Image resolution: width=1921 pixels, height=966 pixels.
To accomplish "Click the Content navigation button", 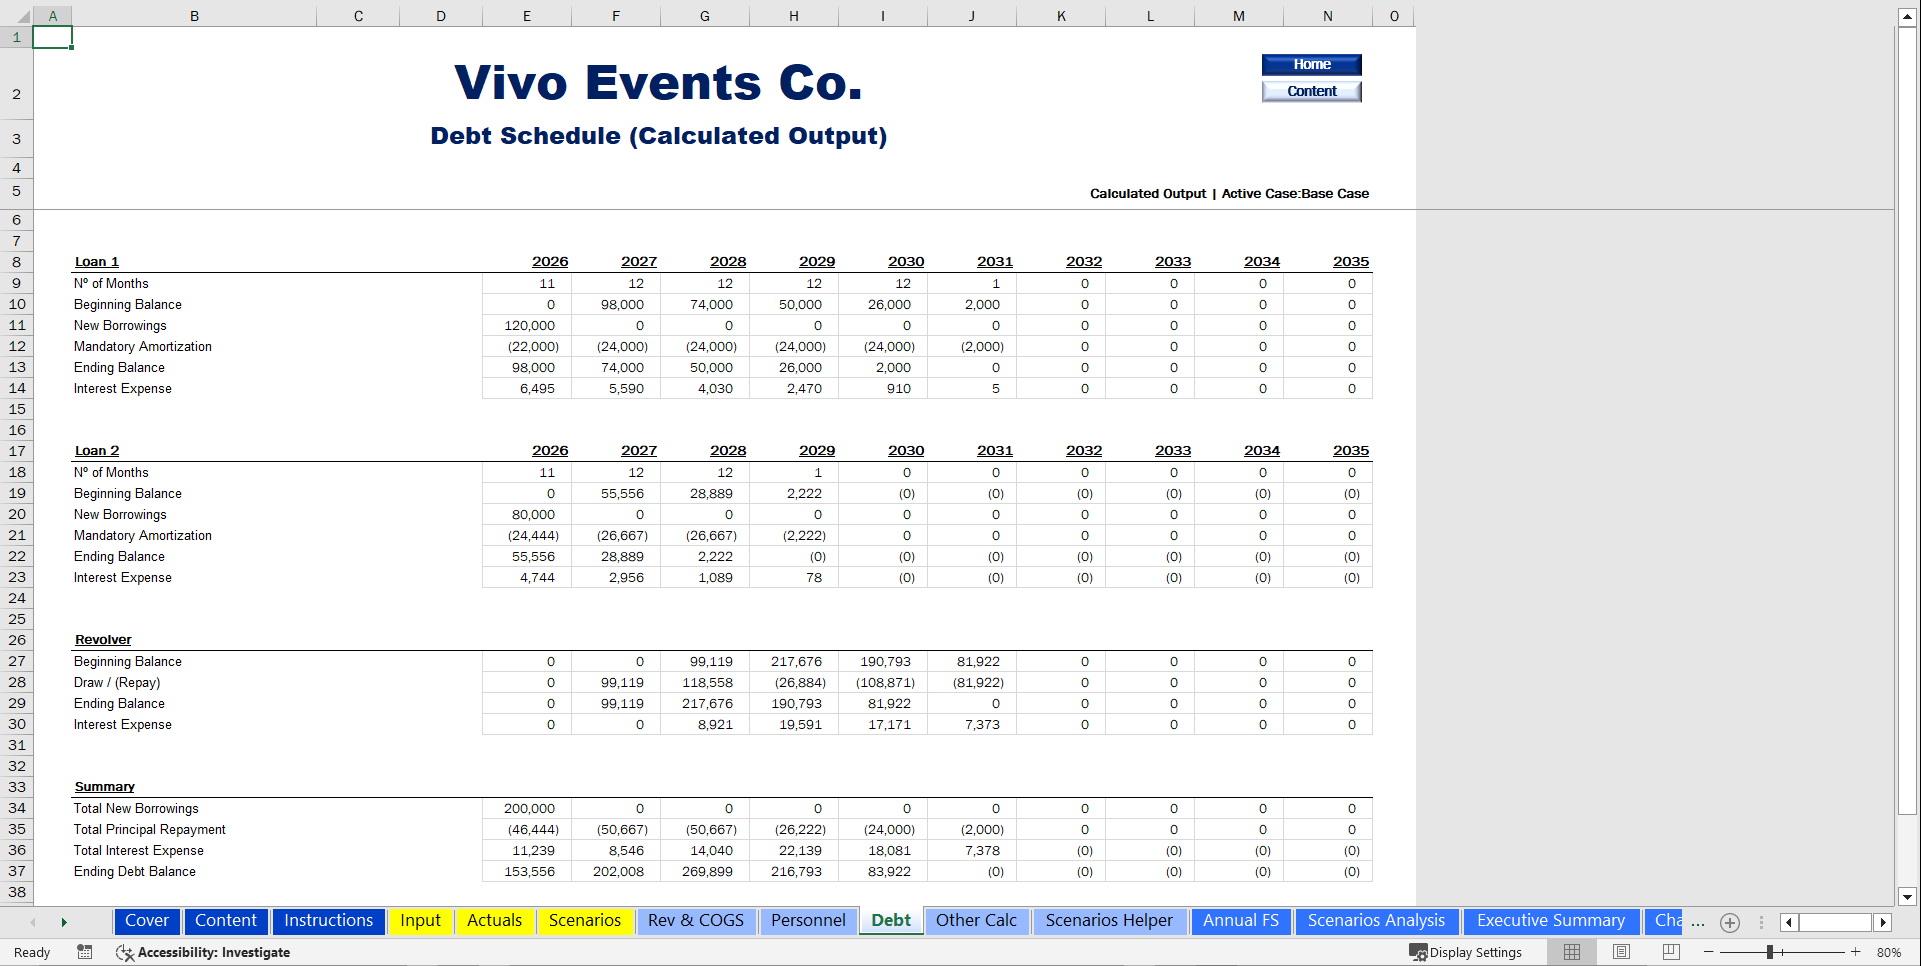I will click(x=1311, y=91).
